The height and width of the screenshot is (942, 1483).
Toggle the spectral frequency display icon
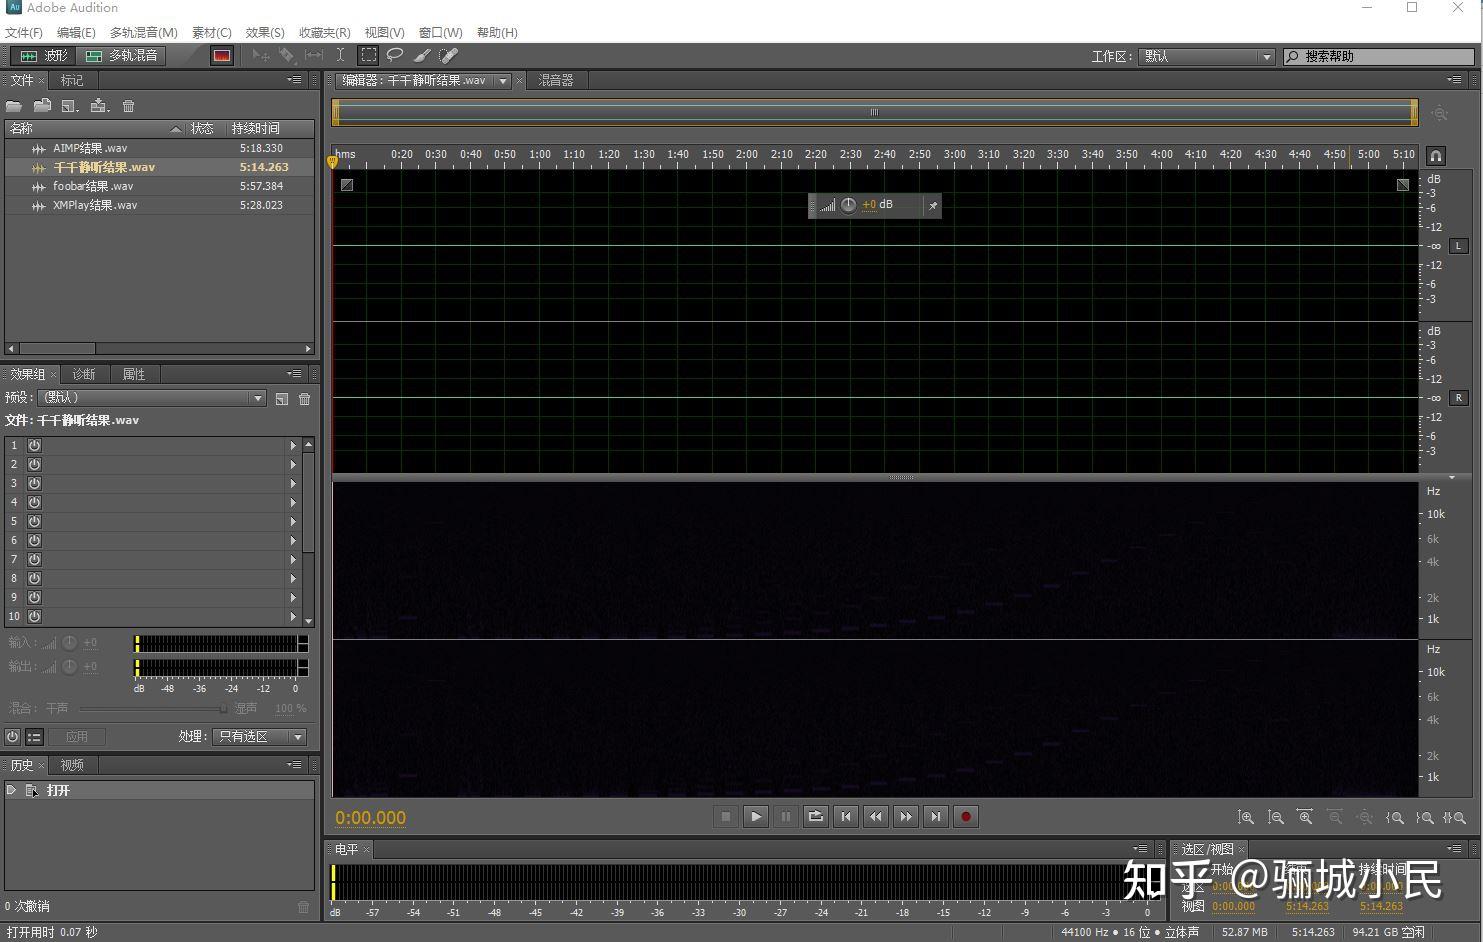pos(222,56)
